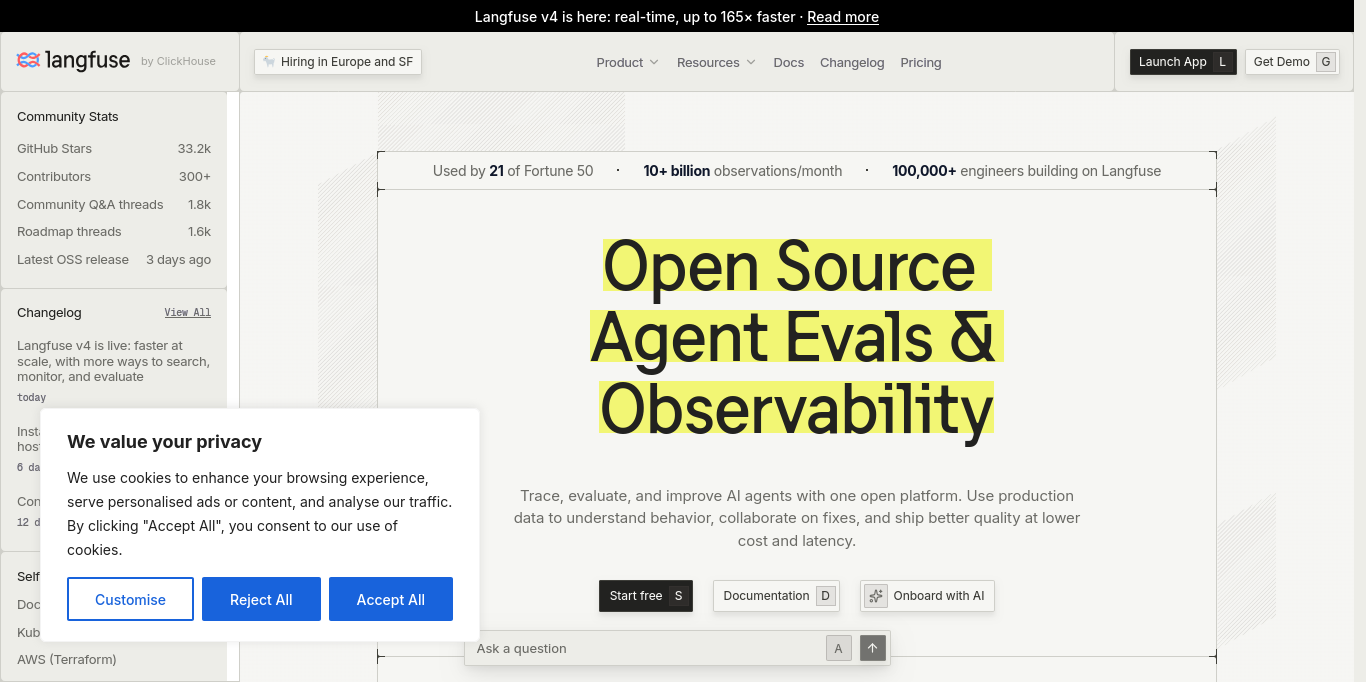Click the Launch App button
This screenshot has width=1366, height=682.
[x=1183, y=62]
